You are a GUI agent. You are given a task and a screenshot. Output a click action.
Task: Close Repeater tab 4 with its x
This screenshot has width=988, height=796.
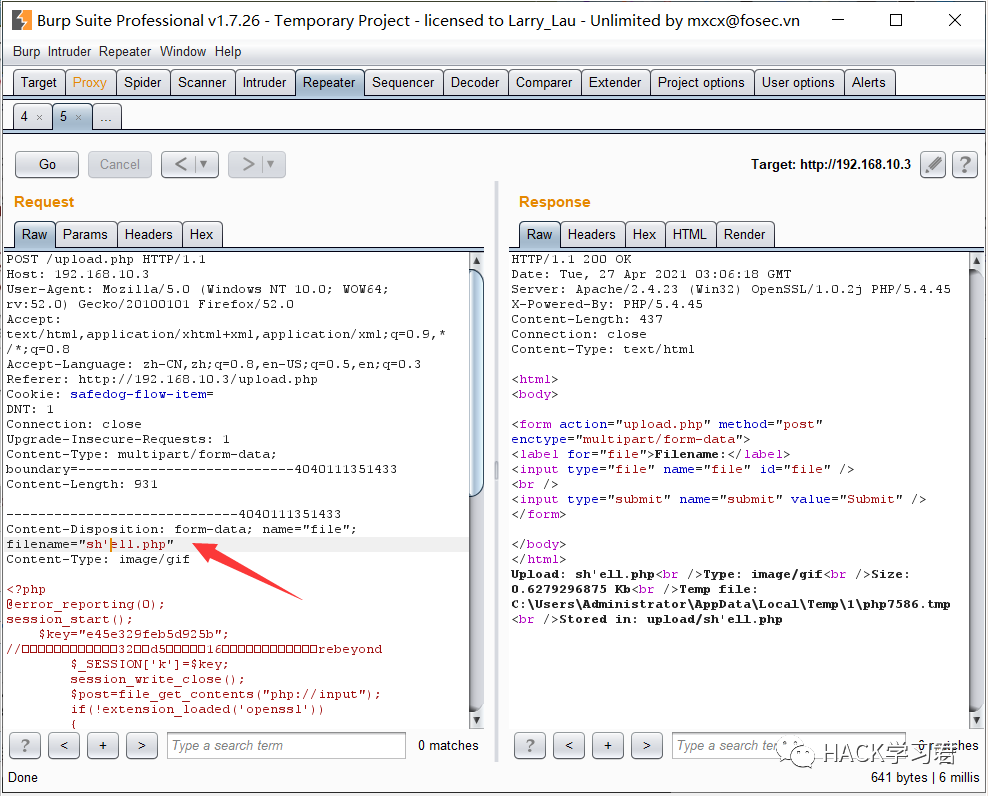click(39, 117)
